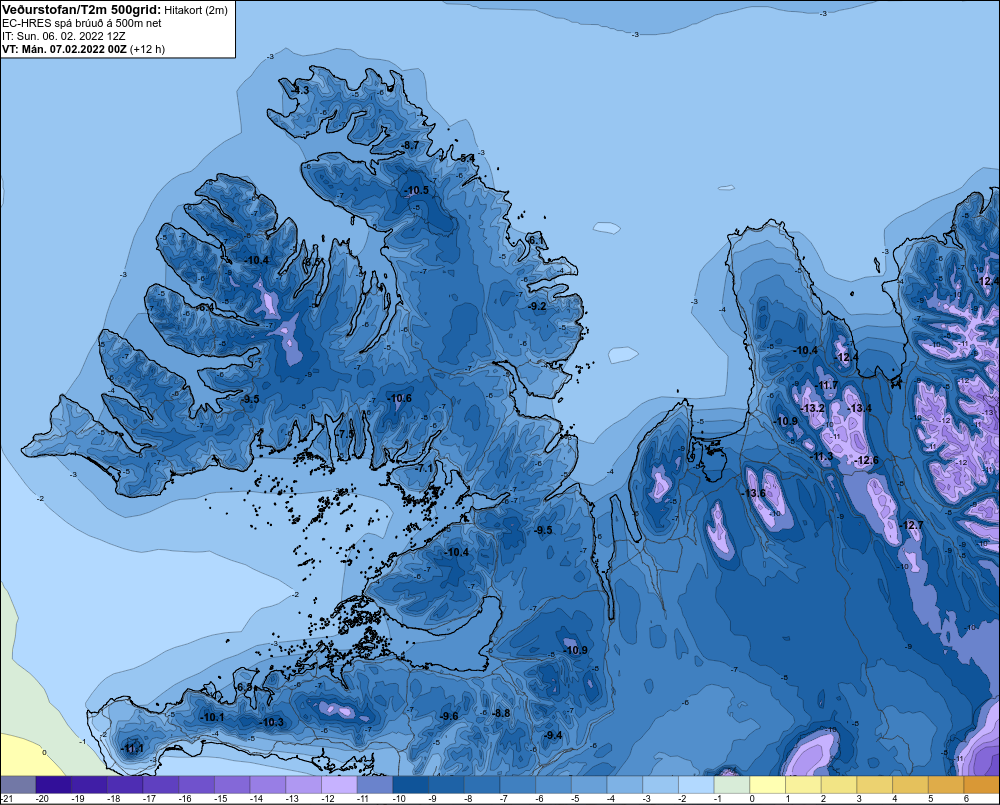Click the -11.1 label in the southwest peninsula
This screenshot has width=1000, height=805.
point(131,749)
